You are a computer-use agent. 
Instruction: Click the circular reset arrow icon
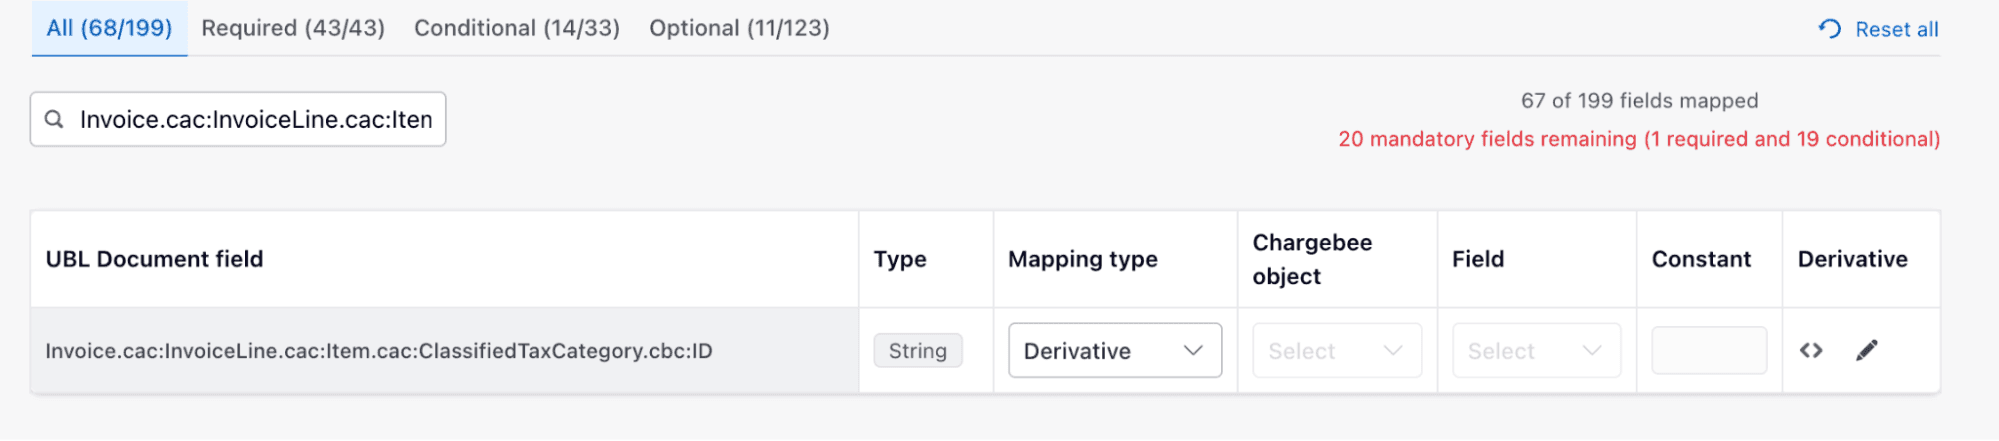click(1829, 29)
